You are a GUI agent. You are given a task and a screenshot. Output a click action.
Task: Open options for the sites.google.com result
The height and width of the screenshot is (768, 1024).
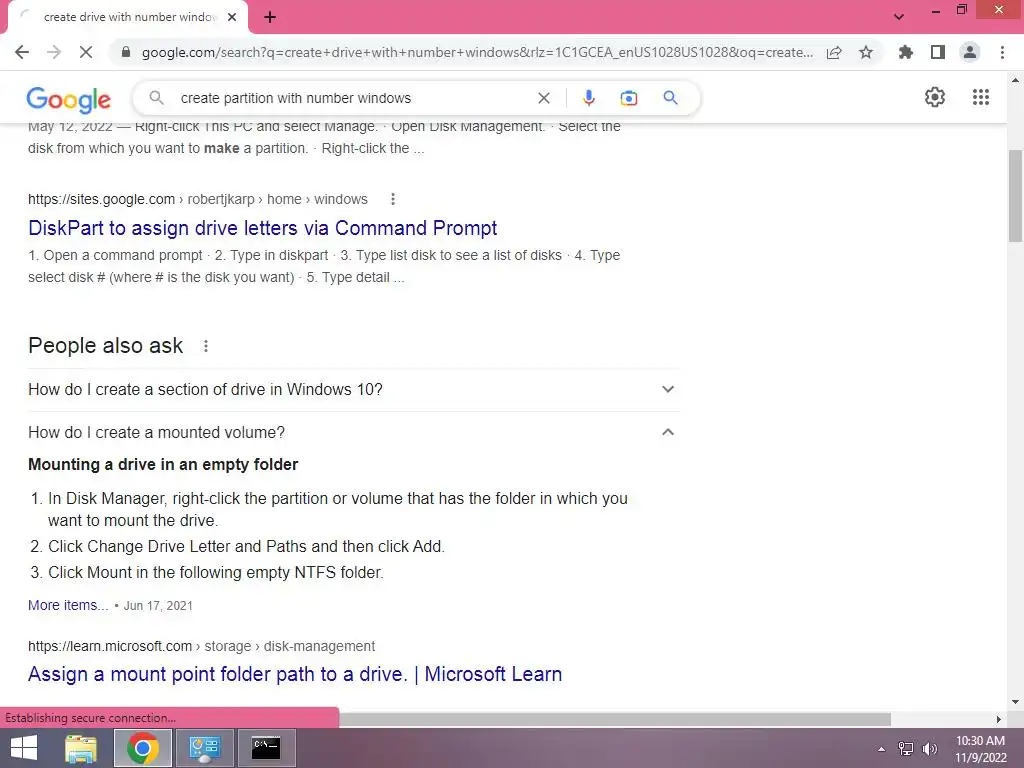tap(392, 199)
